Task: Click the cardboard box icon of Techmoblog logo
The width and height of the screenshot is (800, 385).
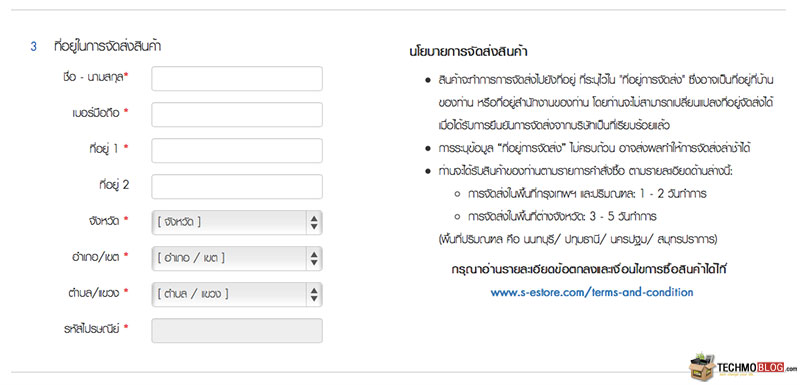Action: tap(702, 367)
